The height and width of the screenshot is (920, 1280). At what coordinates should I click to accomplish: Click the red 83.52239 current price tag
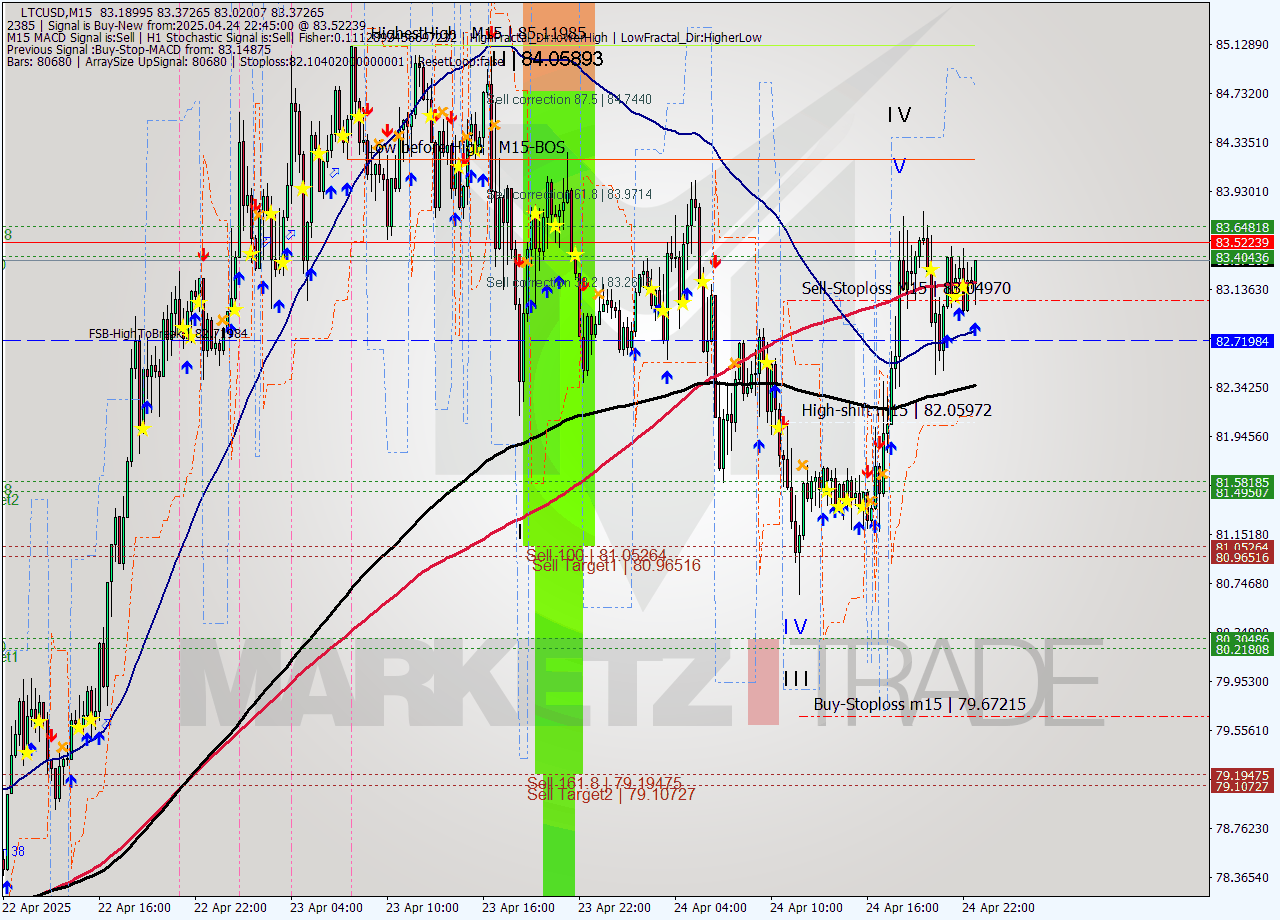pyautogui.click(x=1243, y=242)
